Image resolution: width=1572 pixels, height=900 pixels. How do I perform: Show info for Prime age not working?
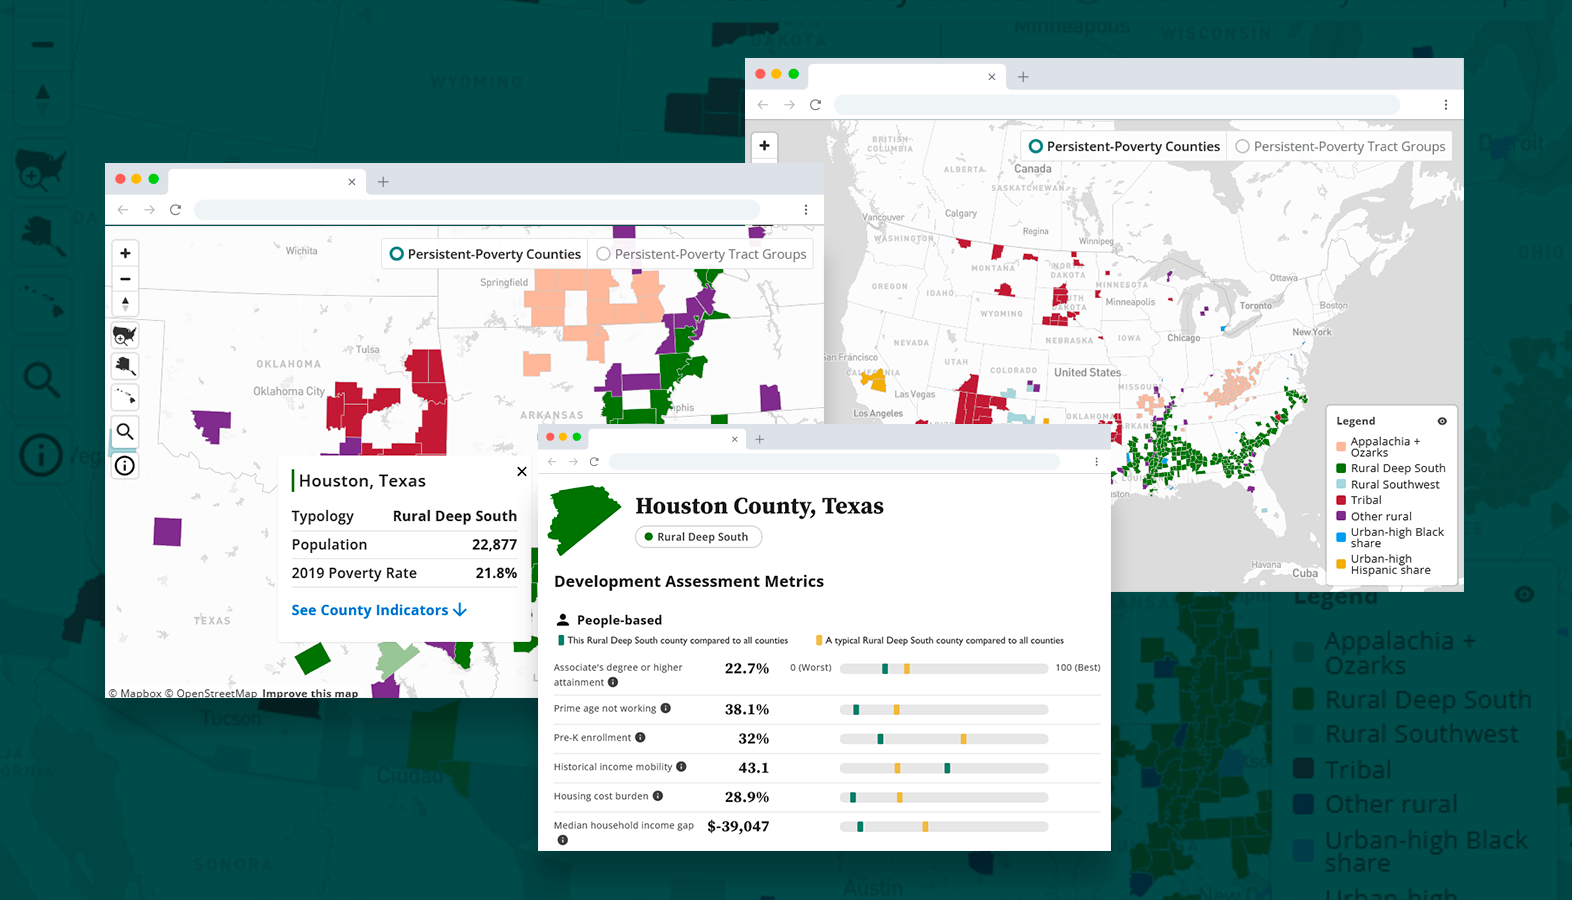(x=666, y=708)
